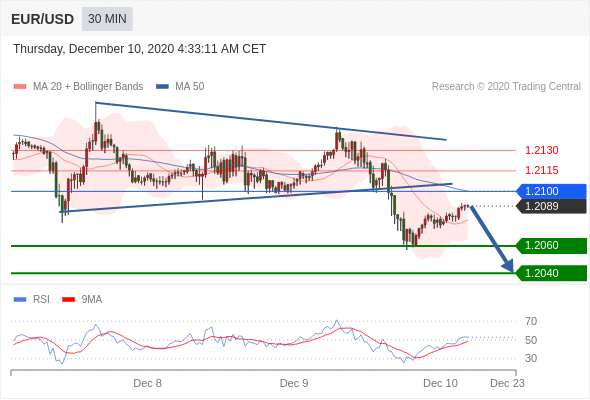
Task: Toggle the 9MA legend marker
Action: (68, 300)
